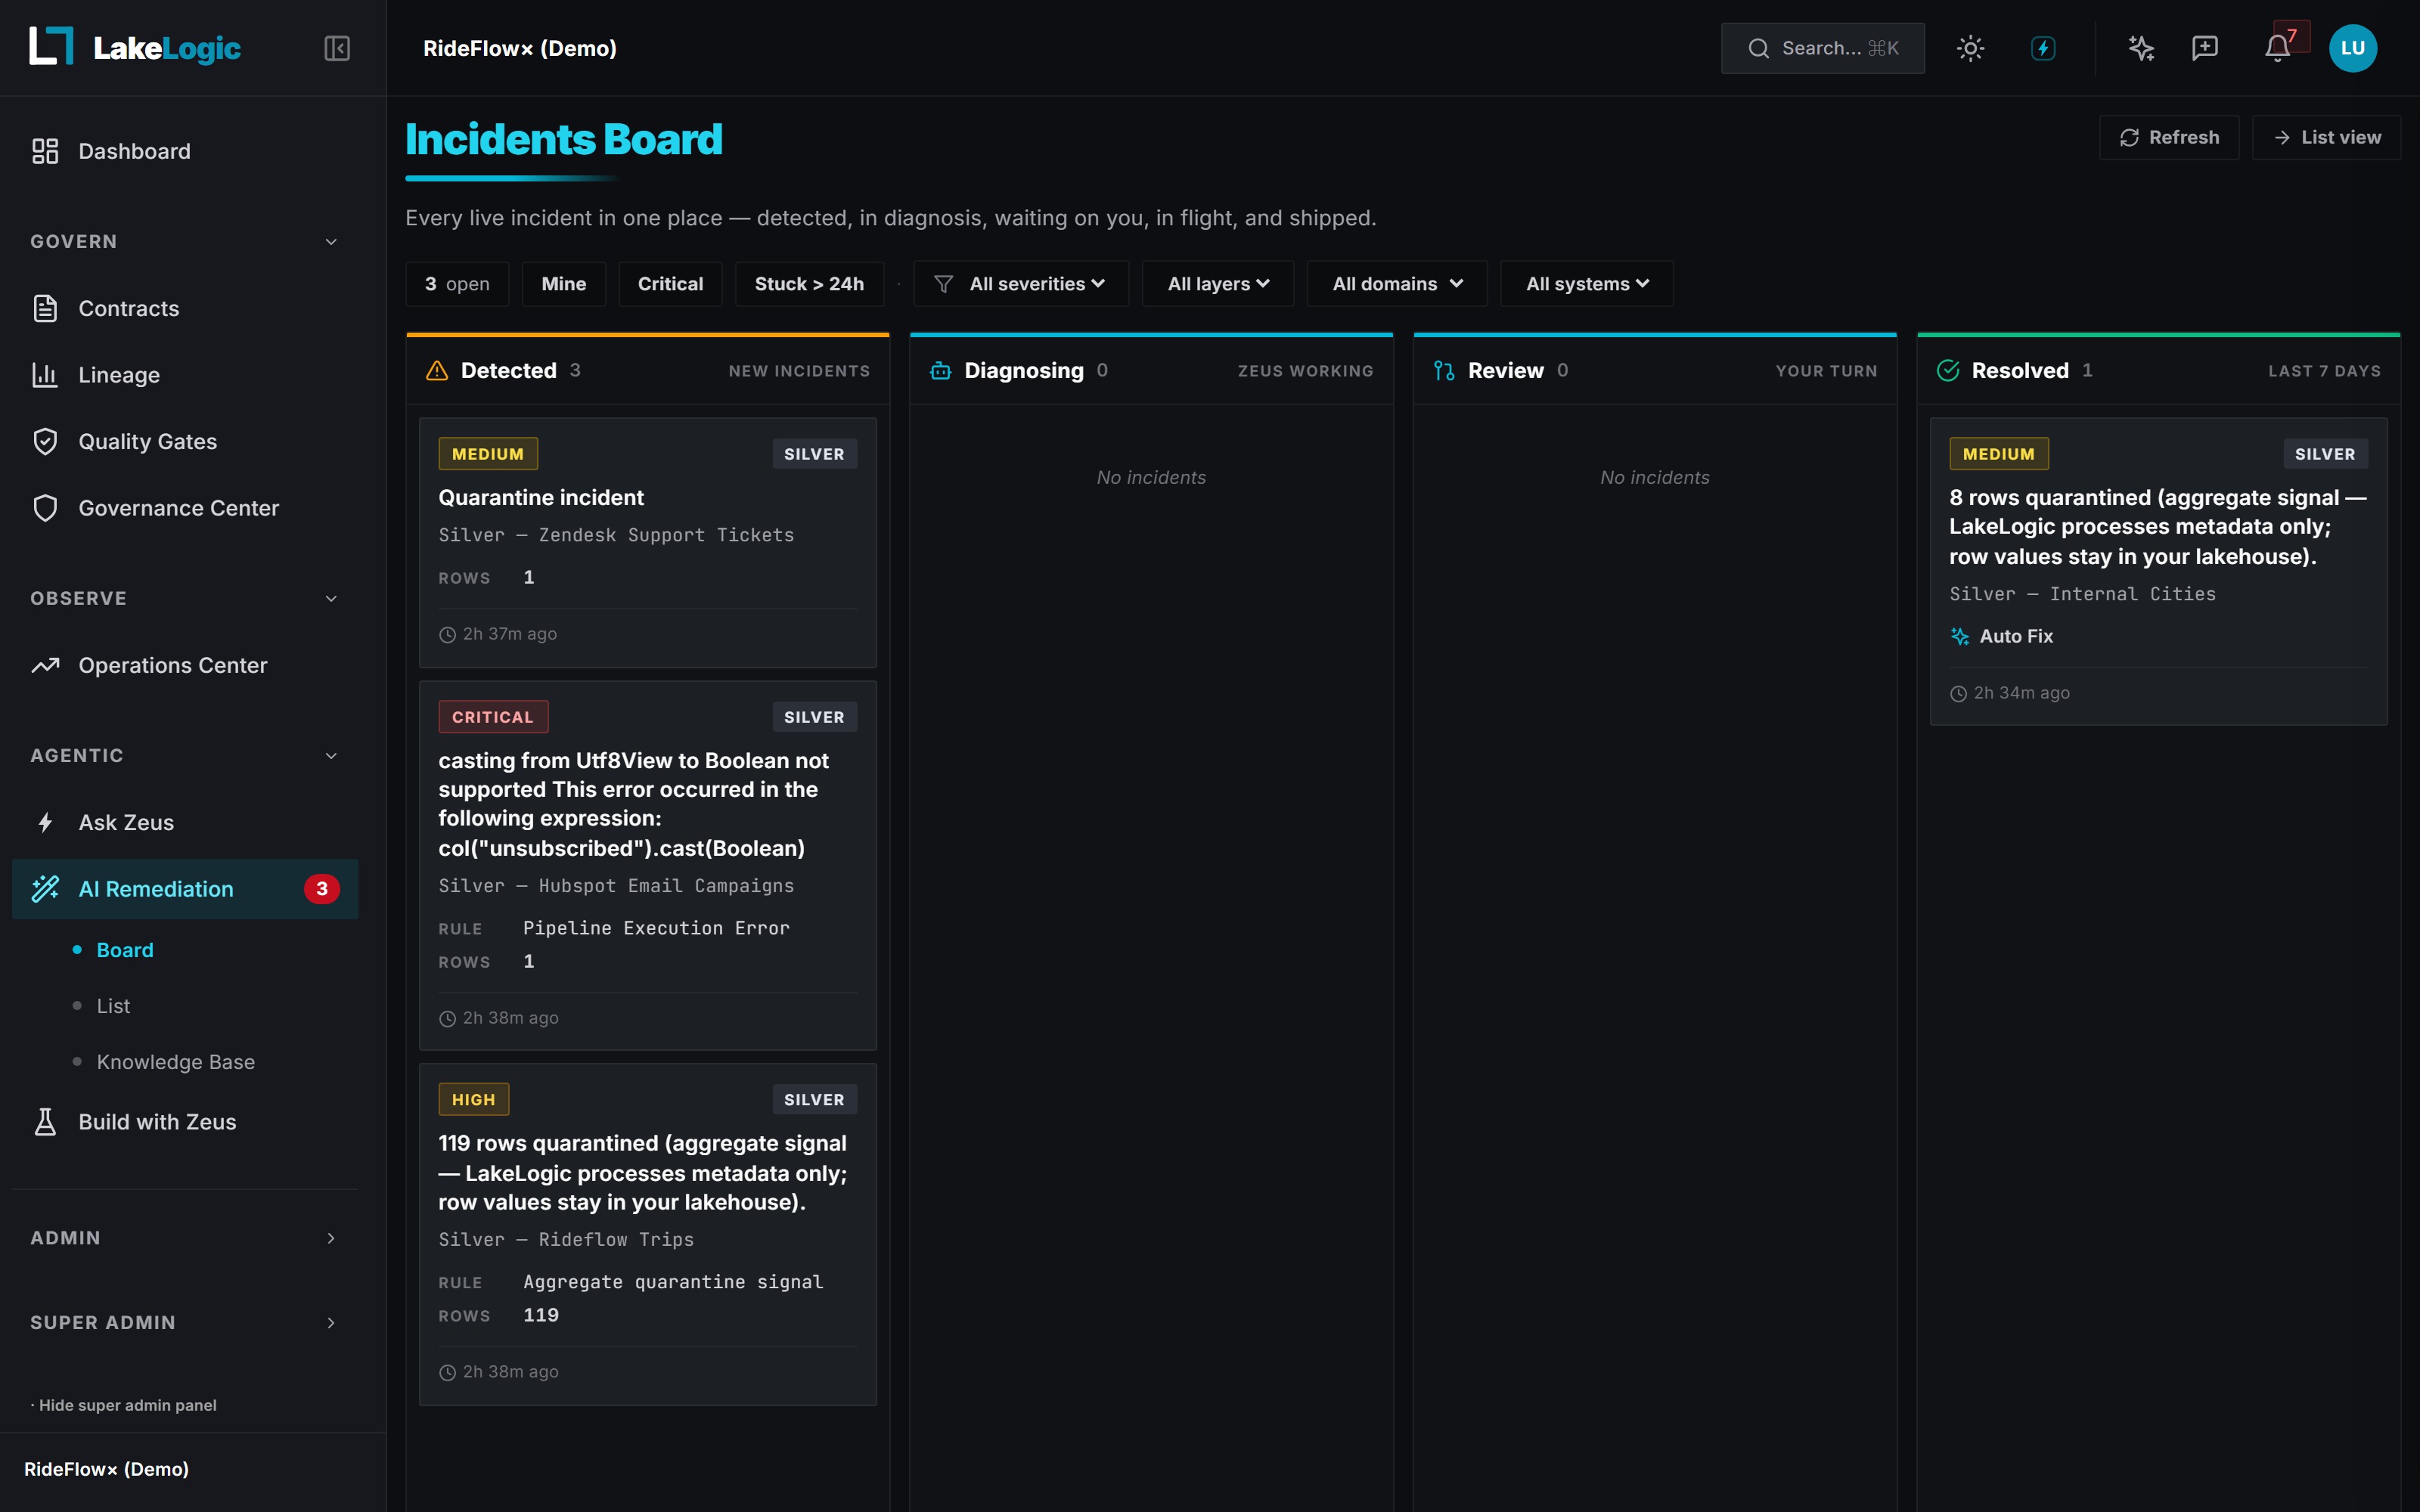Viewport: 2420px width, 1512px height.
Task: Click the LakeLogic logo icon
Action: coord(51,47)
